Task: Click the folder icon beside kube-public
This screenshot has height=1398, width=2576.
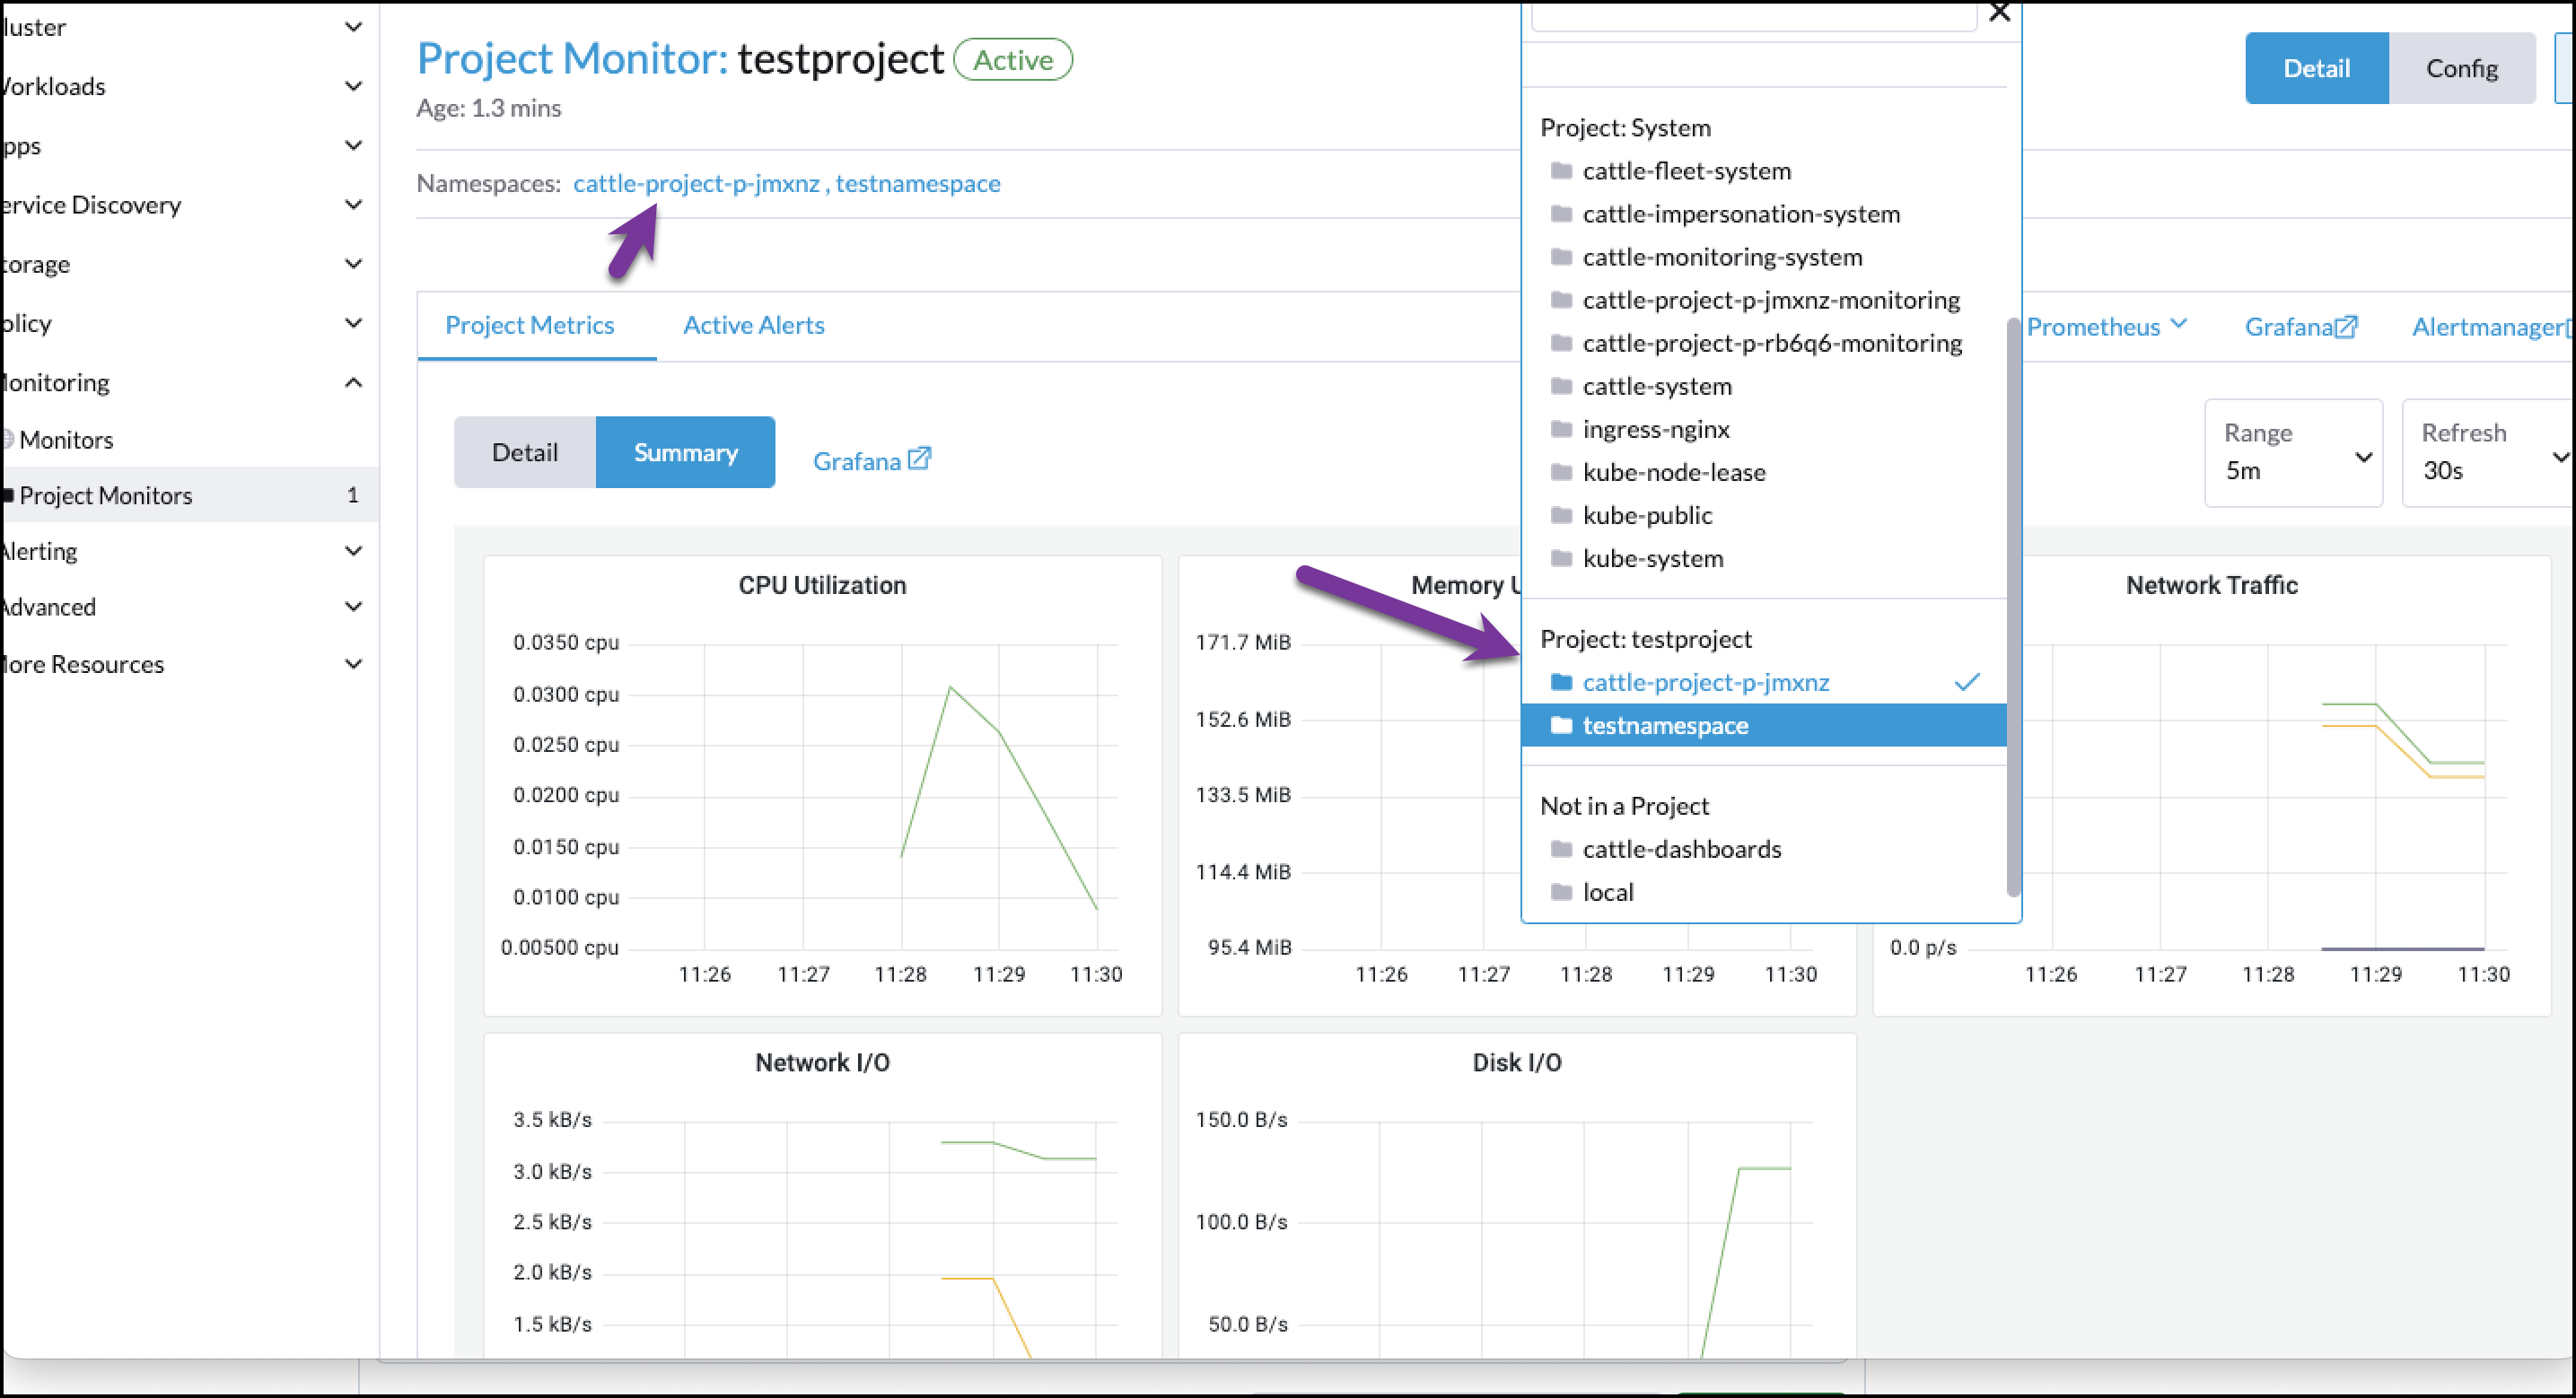Action: [x=1562, y=515]
